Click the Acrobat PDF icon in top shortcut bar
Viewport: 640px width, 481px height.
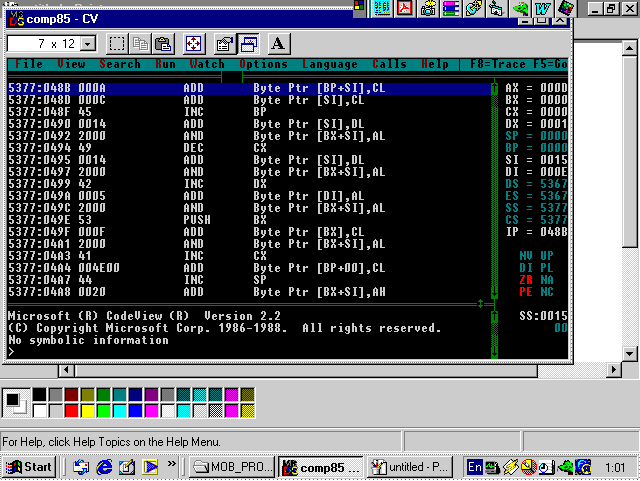(405, 8)
